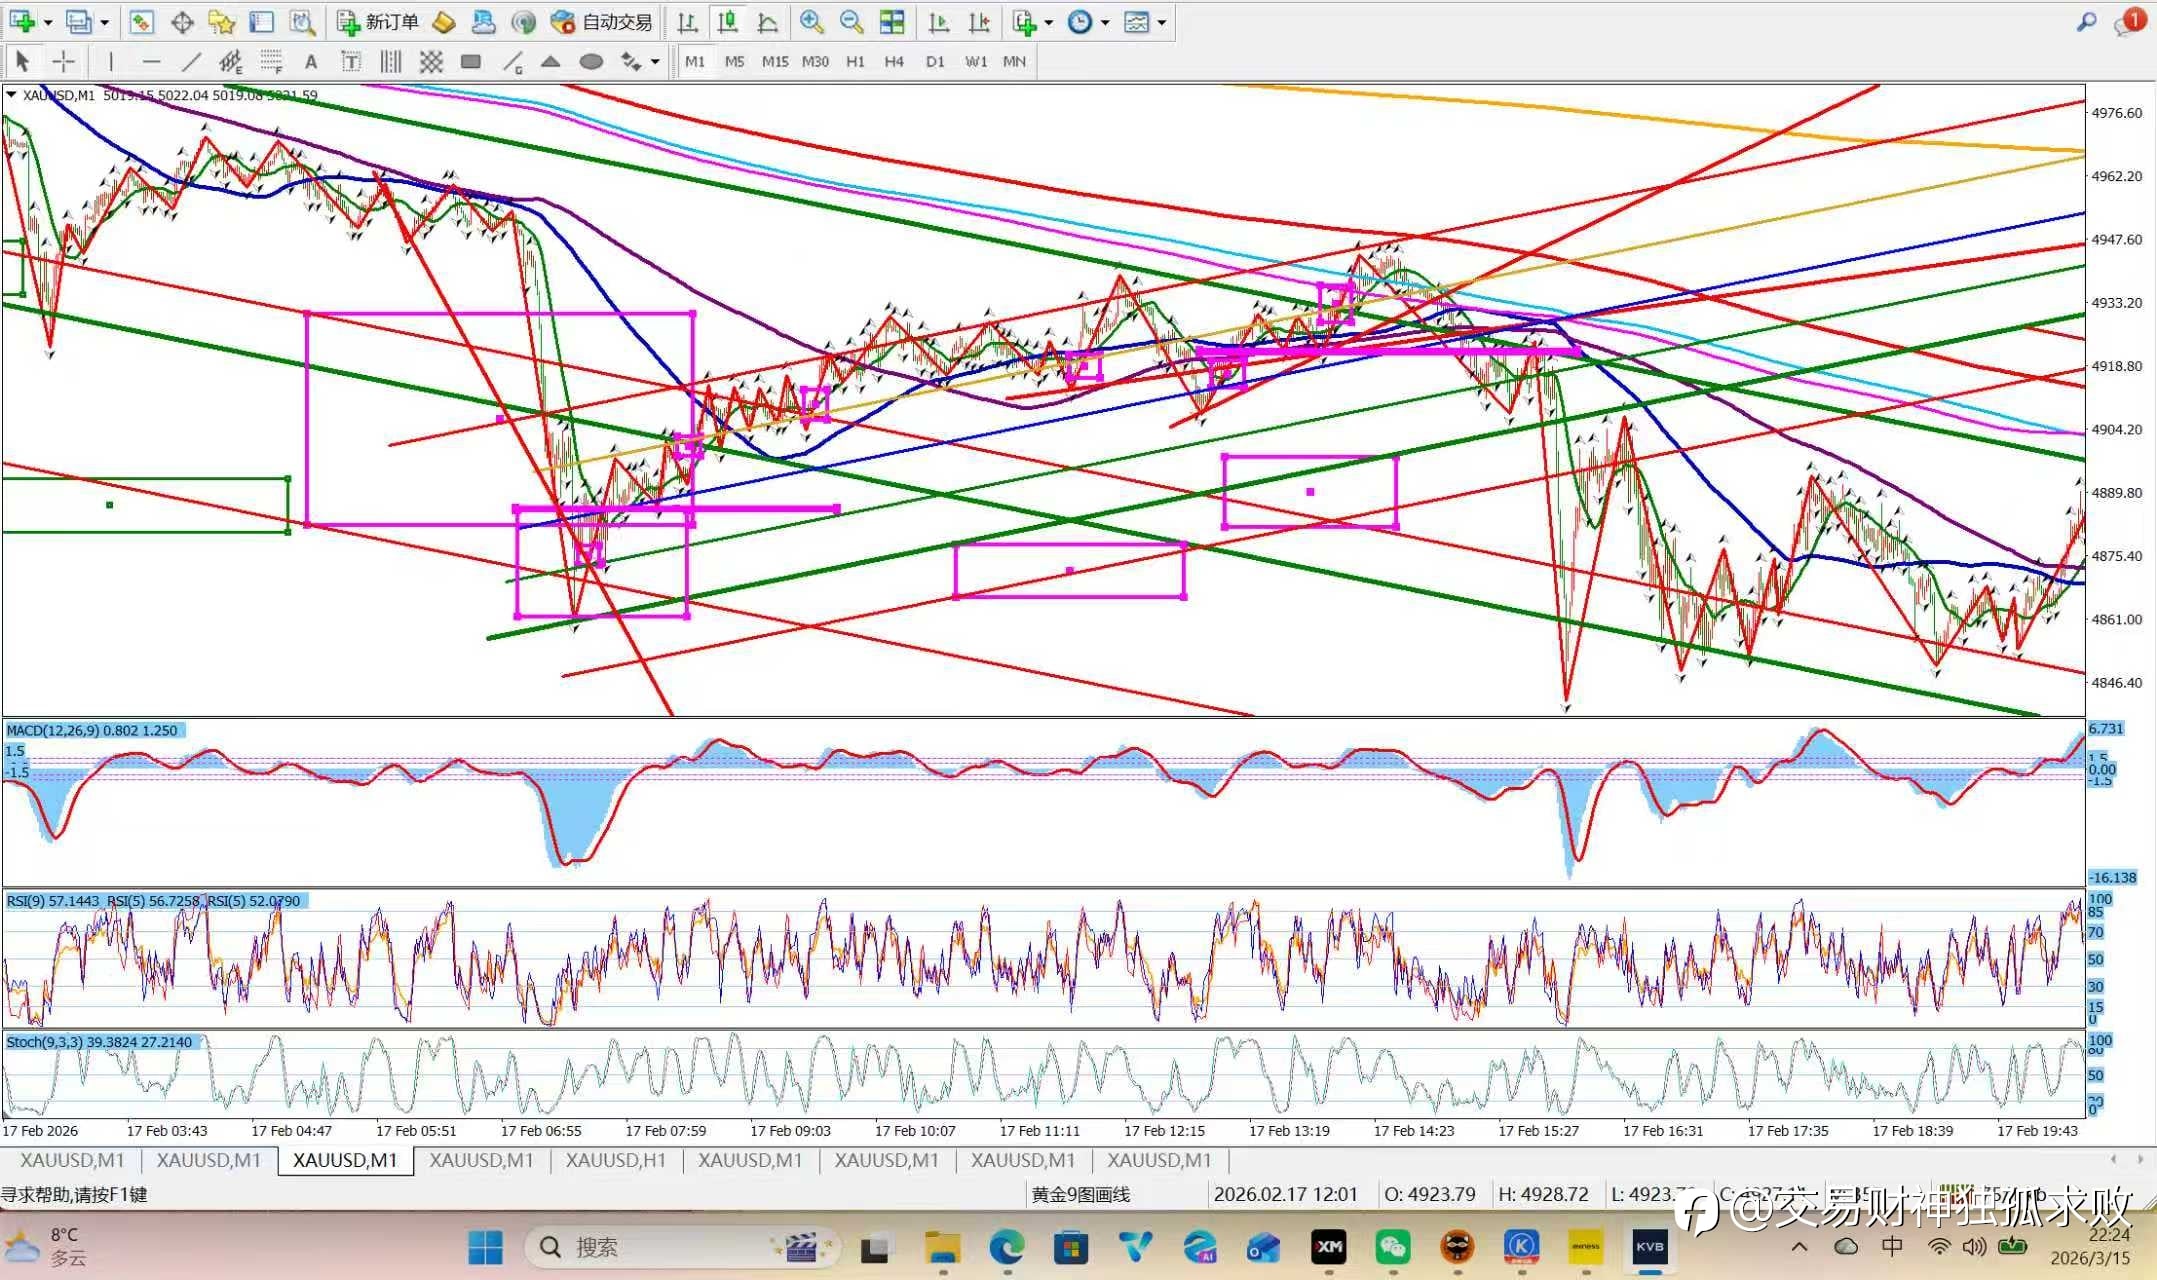Select the M15 timeframe button
Viewport: 2157px width, 1280px height.
(774, 62)
